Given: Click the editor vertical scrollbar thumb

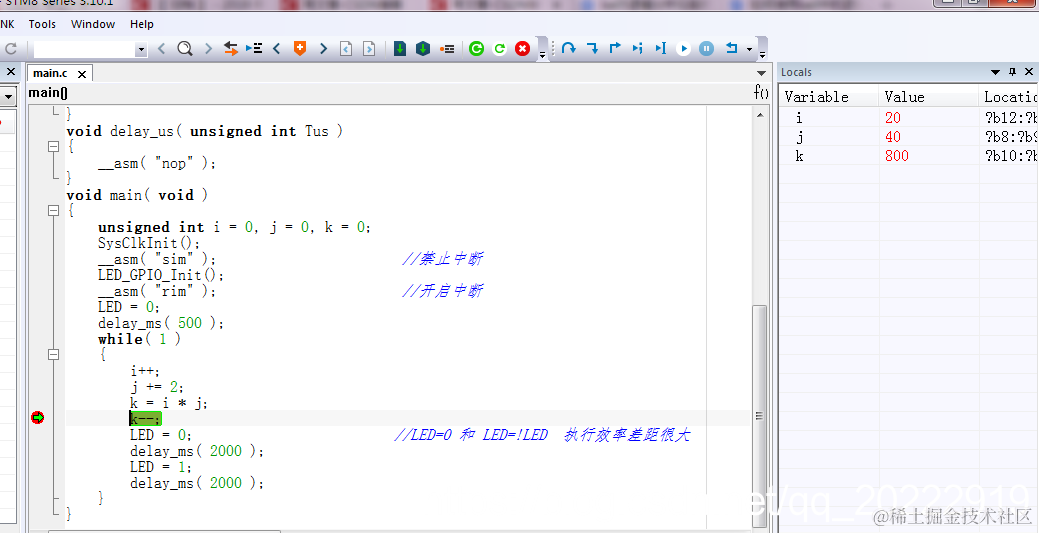Looking at the screenshot, I should click(759, 415).
